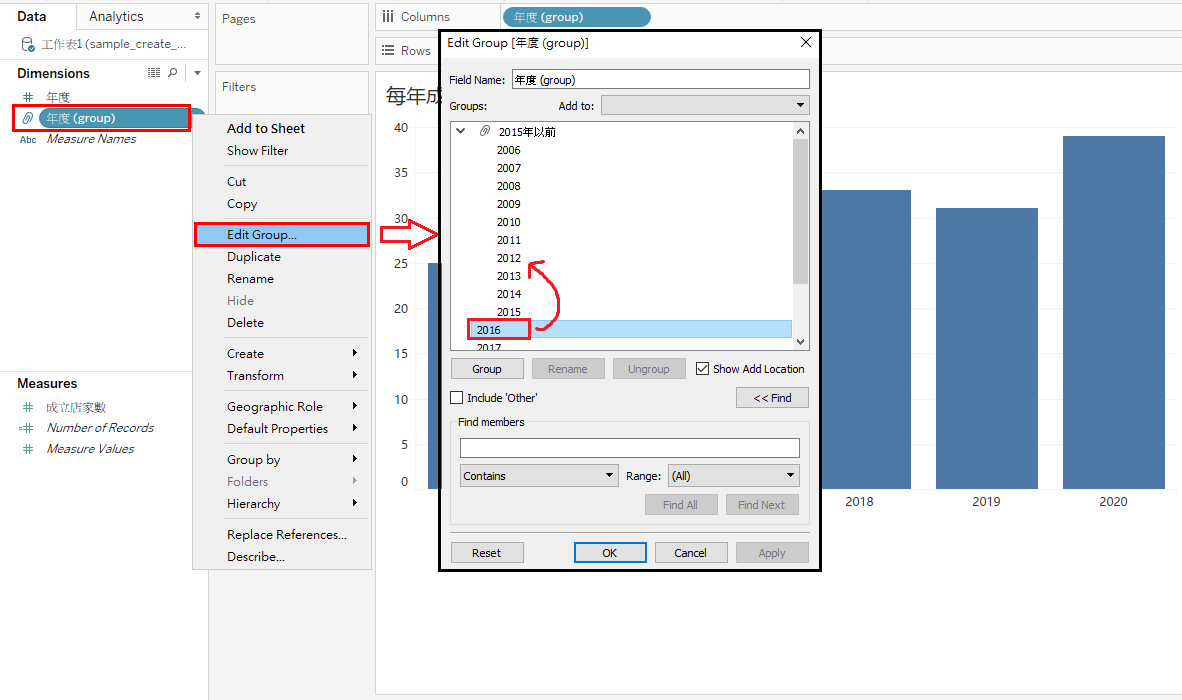Click the number sign icon beside 年度 dimension

[28, 96]
